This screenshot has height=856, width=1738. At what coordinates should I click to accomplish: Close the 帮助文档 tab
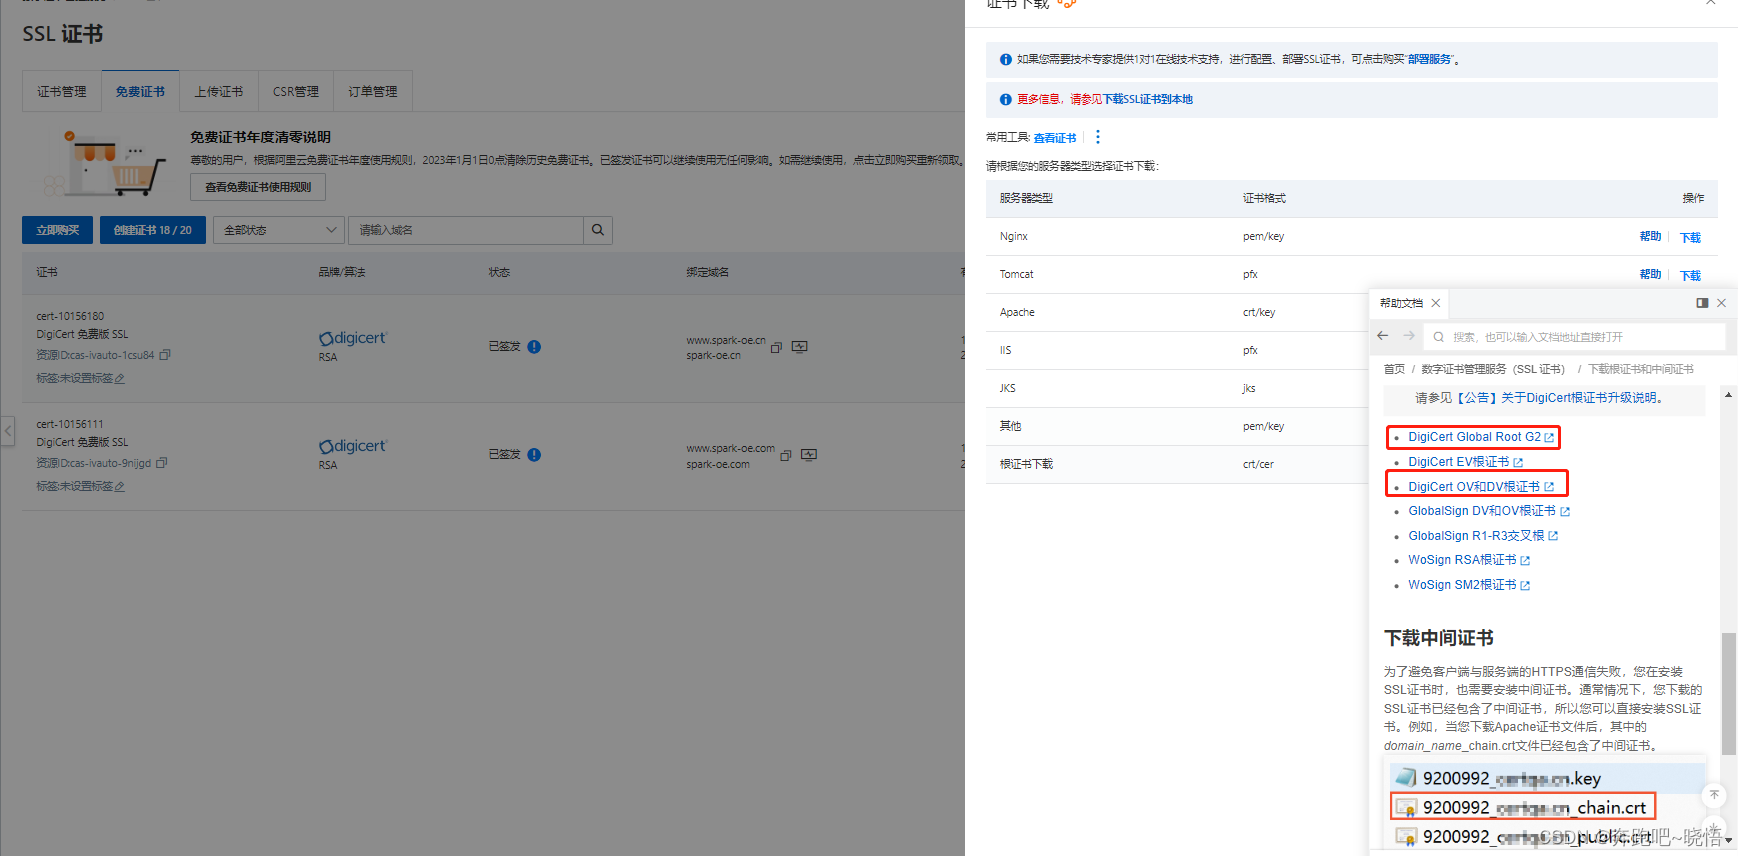point(1436,303)
